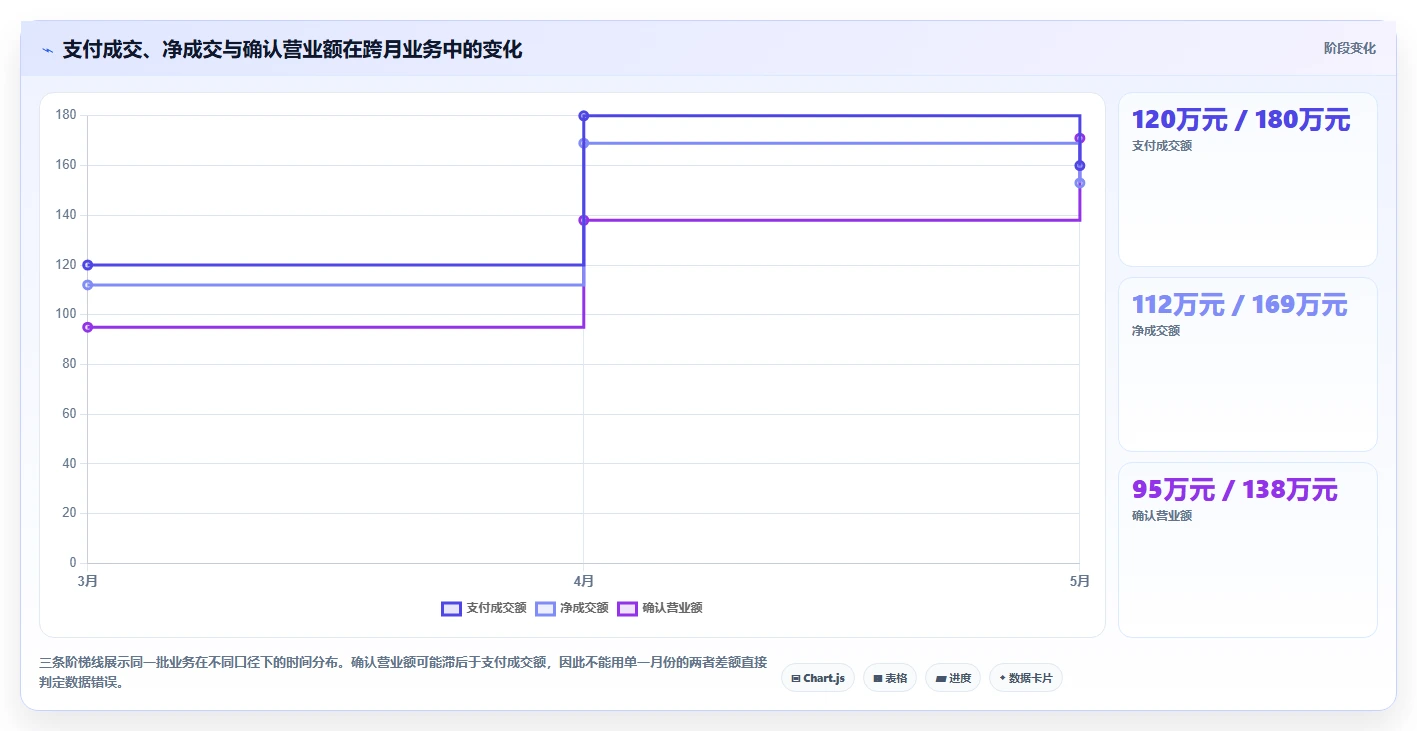Open the 95万元 / 138万元 data card
Image resolution: width=1417 pixels, height=731 pixels.
coord(1247,550)
